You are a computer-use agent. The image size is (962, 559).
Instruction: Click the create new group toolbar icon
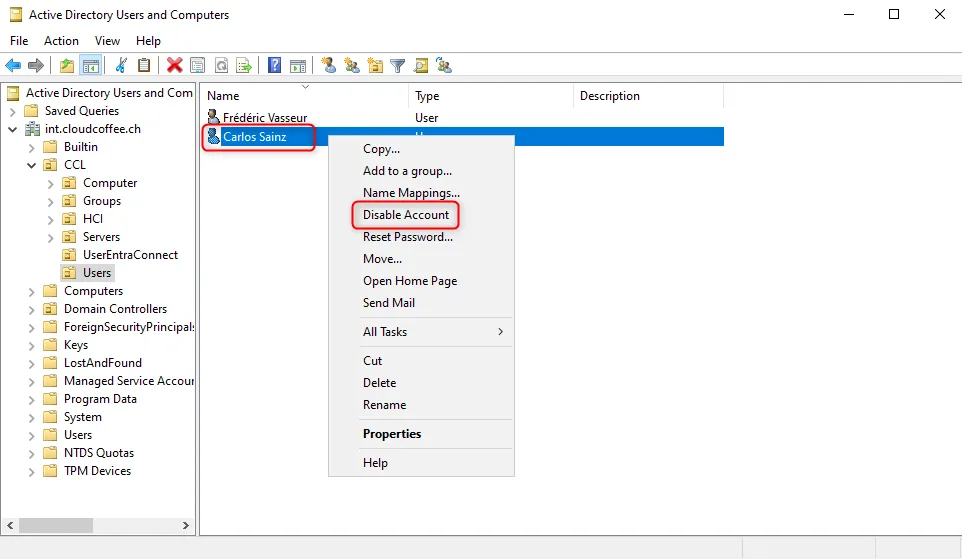click(x=351, y=66)
